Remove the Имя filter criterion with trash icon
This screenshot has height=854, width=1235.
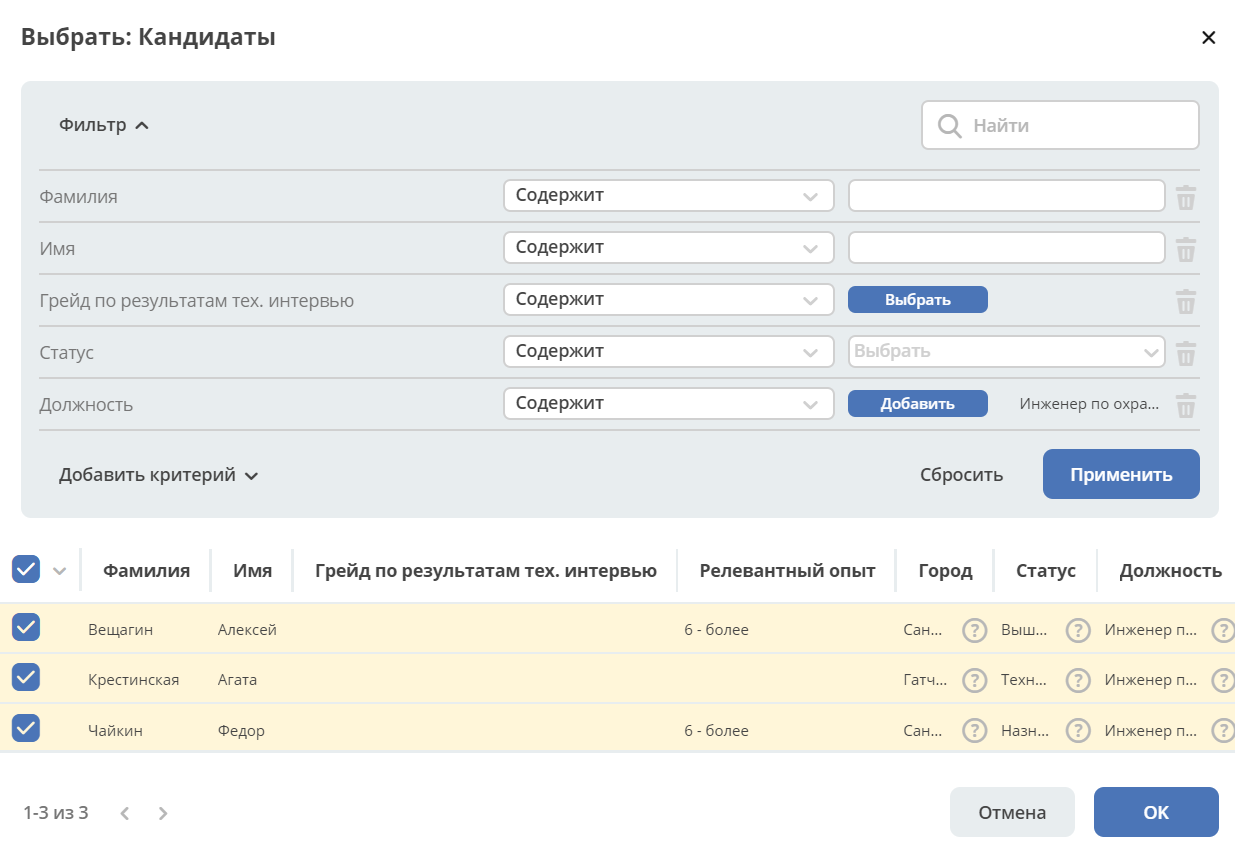[x=1185, y=249]
